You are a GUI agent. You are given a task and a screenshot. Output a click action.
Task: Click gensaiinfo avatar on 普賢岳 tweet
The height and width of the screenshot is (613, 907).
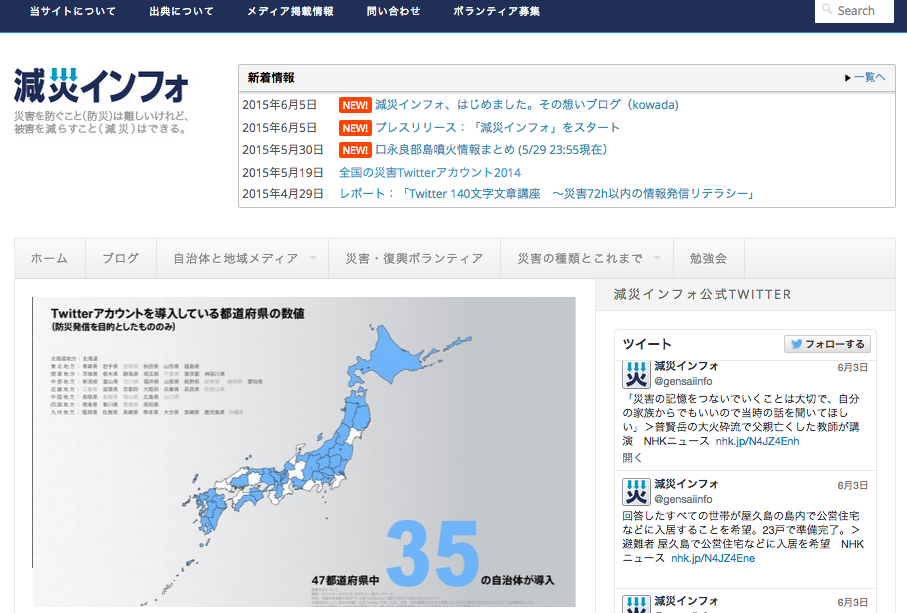(636, 374)
